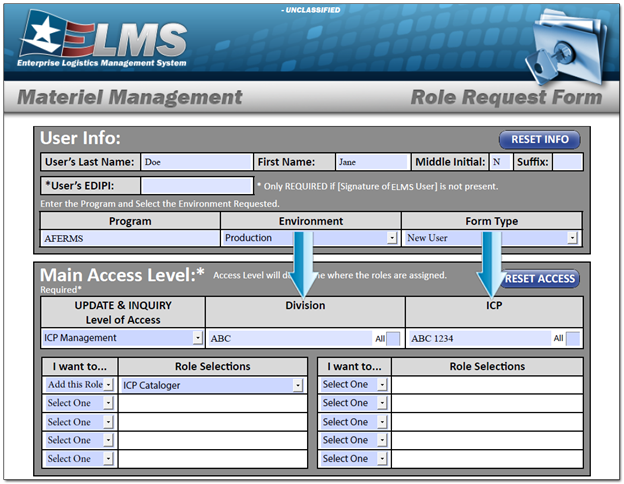Click the User Info section title
Screen dimensions: 624x484
[x=80, y=138]
